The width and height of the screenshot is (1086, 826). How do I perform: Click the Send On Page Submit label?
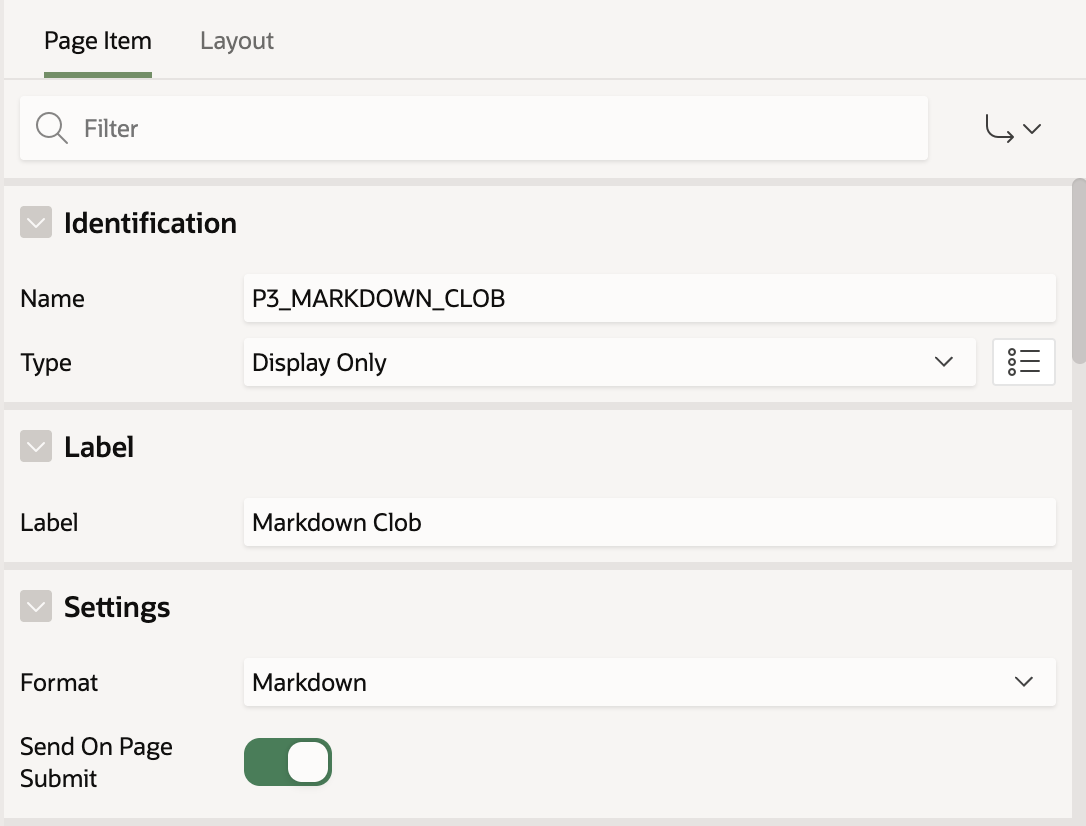pyautogui.click(x=96, y=762)
